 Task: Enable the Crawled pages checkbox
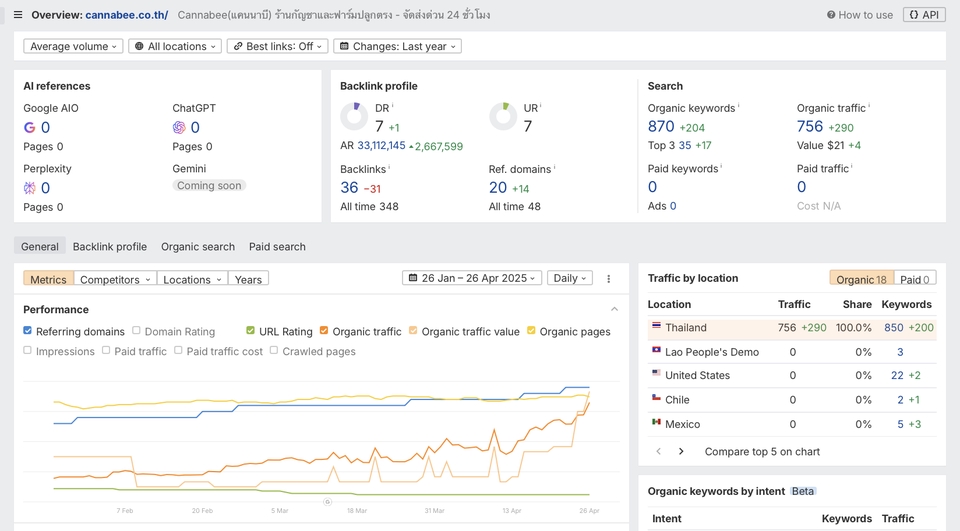pos(274,350)
